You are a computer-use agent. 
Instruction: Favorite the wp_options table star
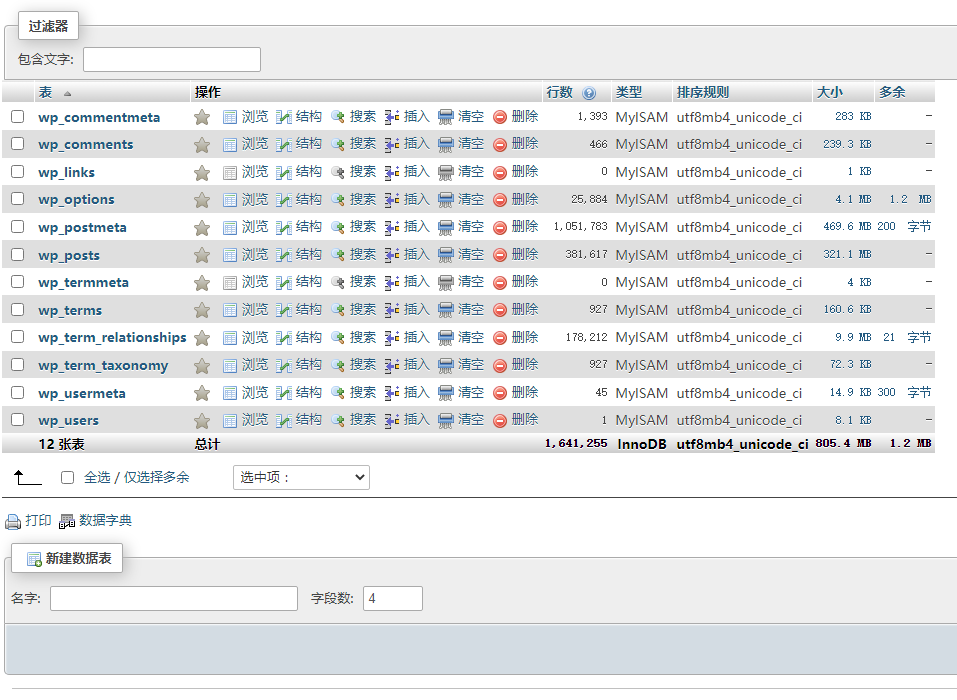tap(202, 200)
